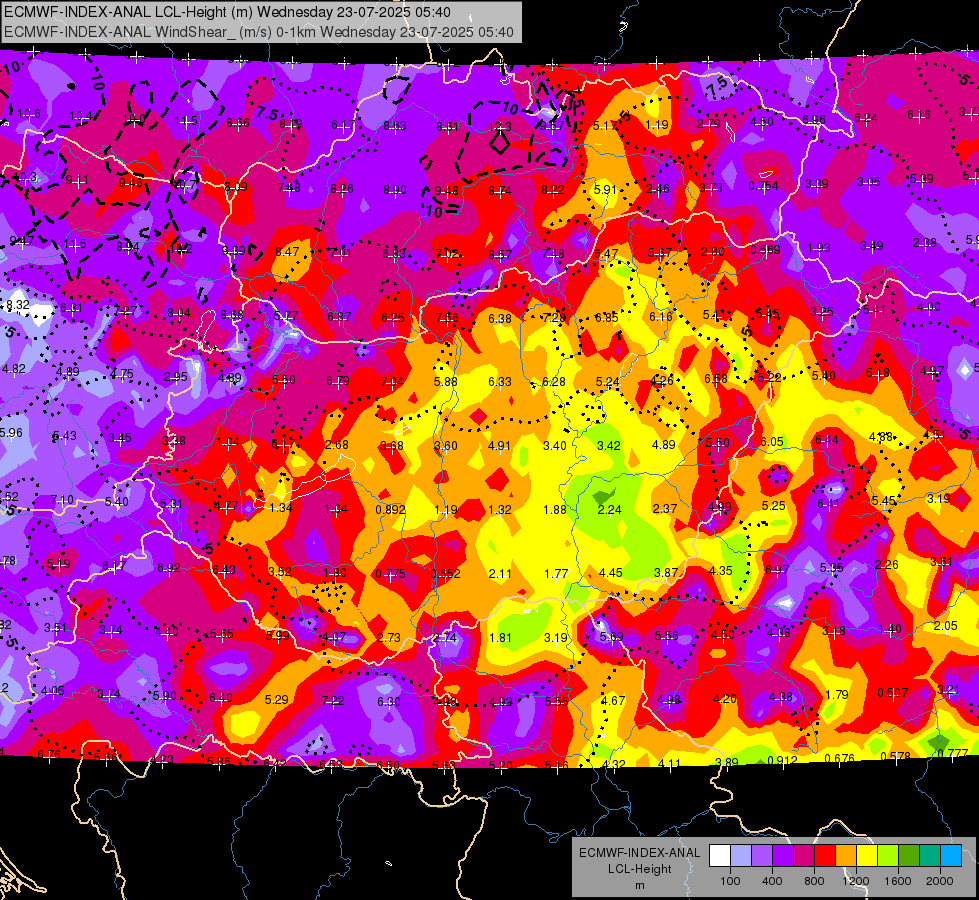979x900 pixels.
Task: Click the wind shear value '0.912'
Action: tap(782, 760)
